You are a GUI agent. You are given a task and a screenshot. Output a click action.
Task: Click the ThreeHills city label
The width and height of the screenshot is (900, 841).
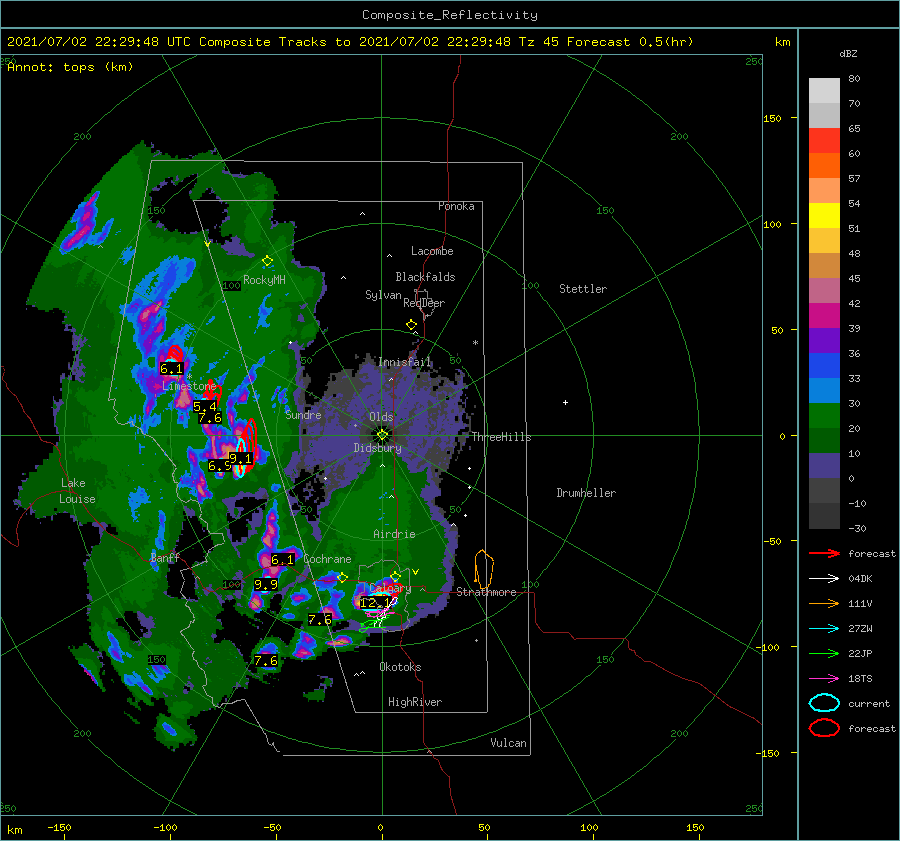(x=502, y=437)
